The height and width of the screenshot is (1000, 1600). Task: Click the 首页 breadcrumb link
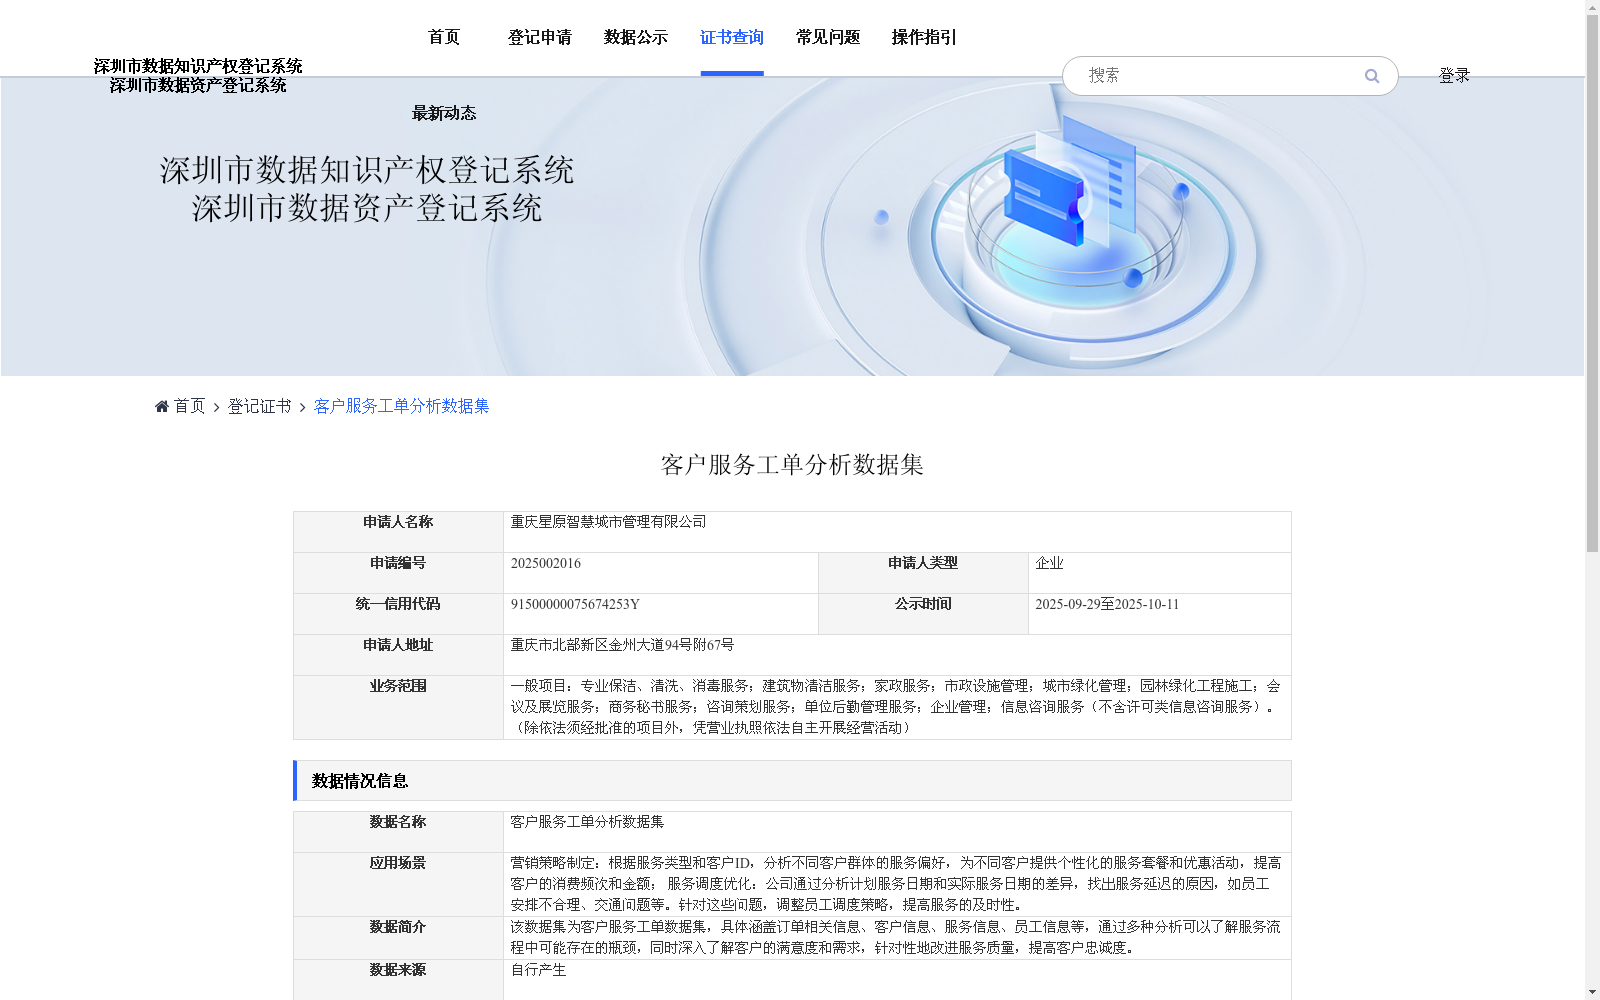click(x=189, y=406)
